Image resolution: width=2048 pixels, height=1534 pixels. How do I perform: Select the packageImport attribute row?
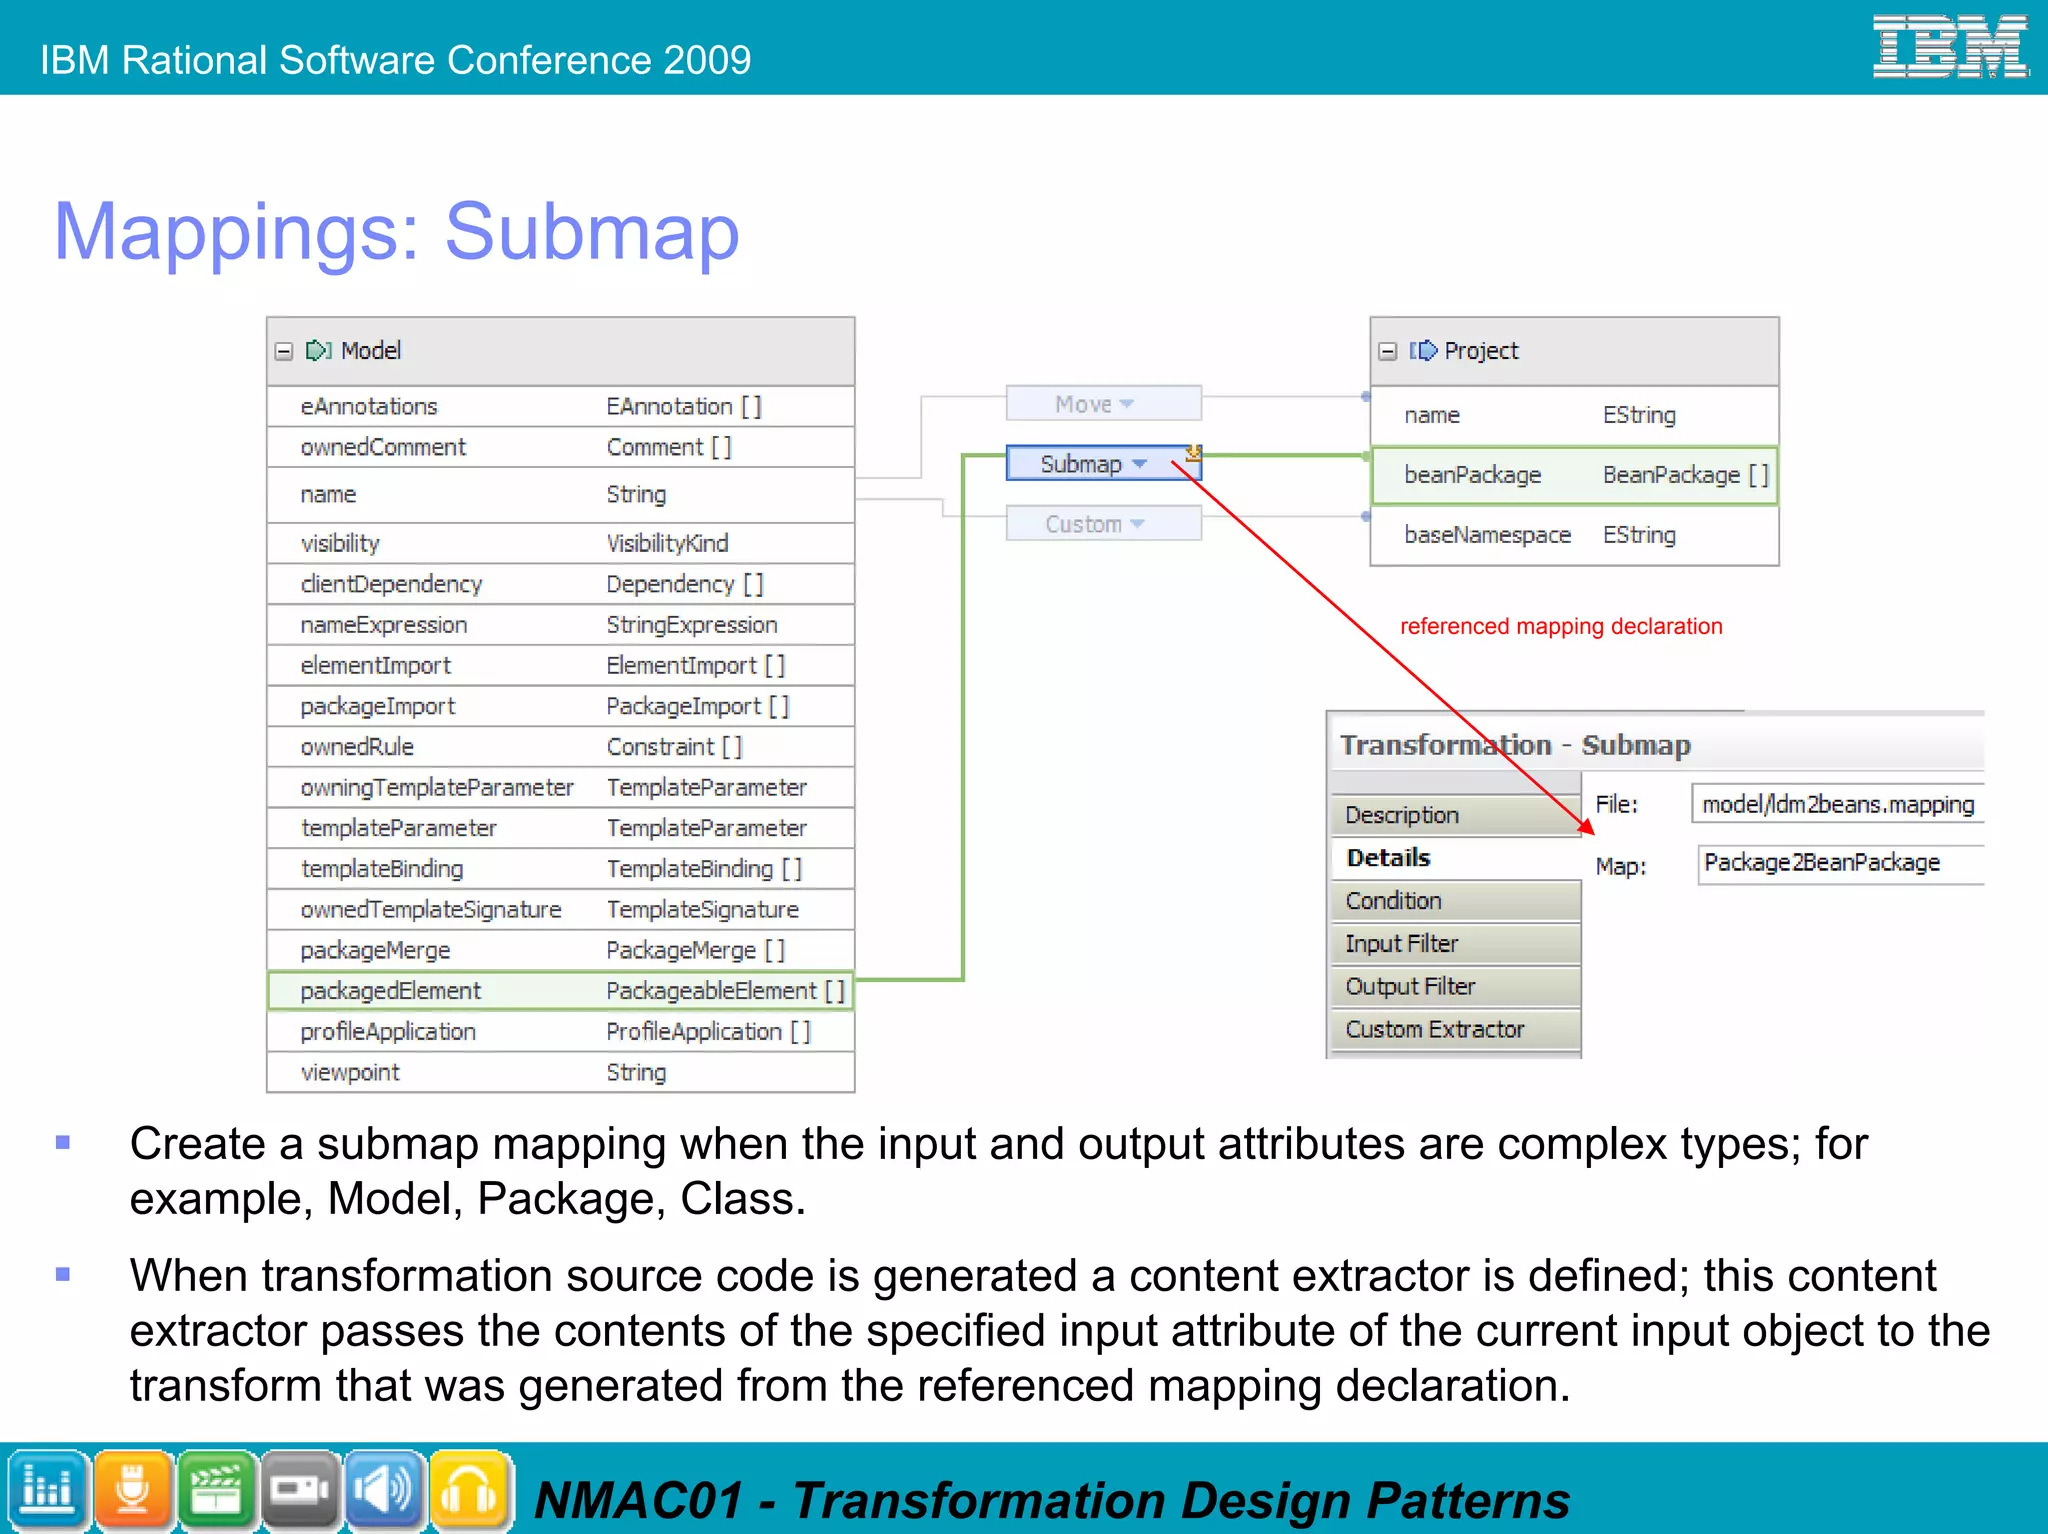[561, 706]
